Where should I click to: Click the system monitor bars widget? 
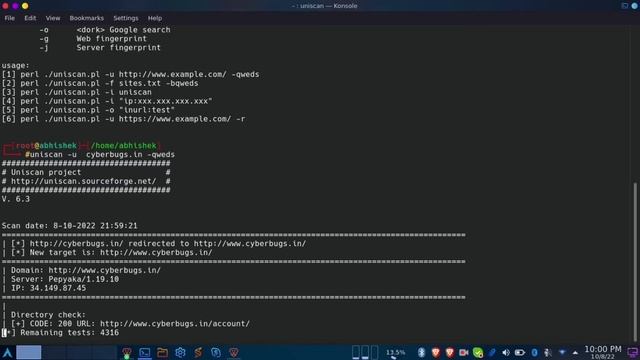[365, 352]
